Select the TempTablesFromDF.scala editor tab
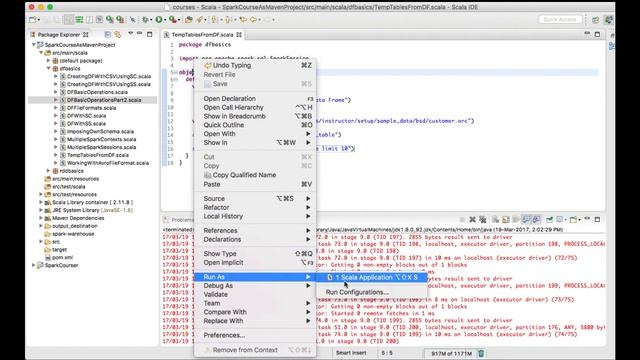 click(x=202, y=35)
